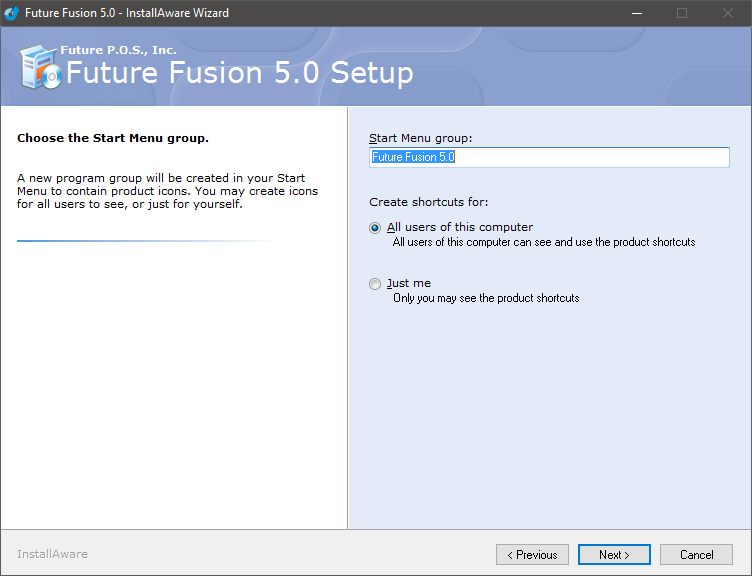Image resolution: width=752 pixels, height=576 pixels.
Task: Click the InstallAware branding text in the footer
Action: [52, 554]
